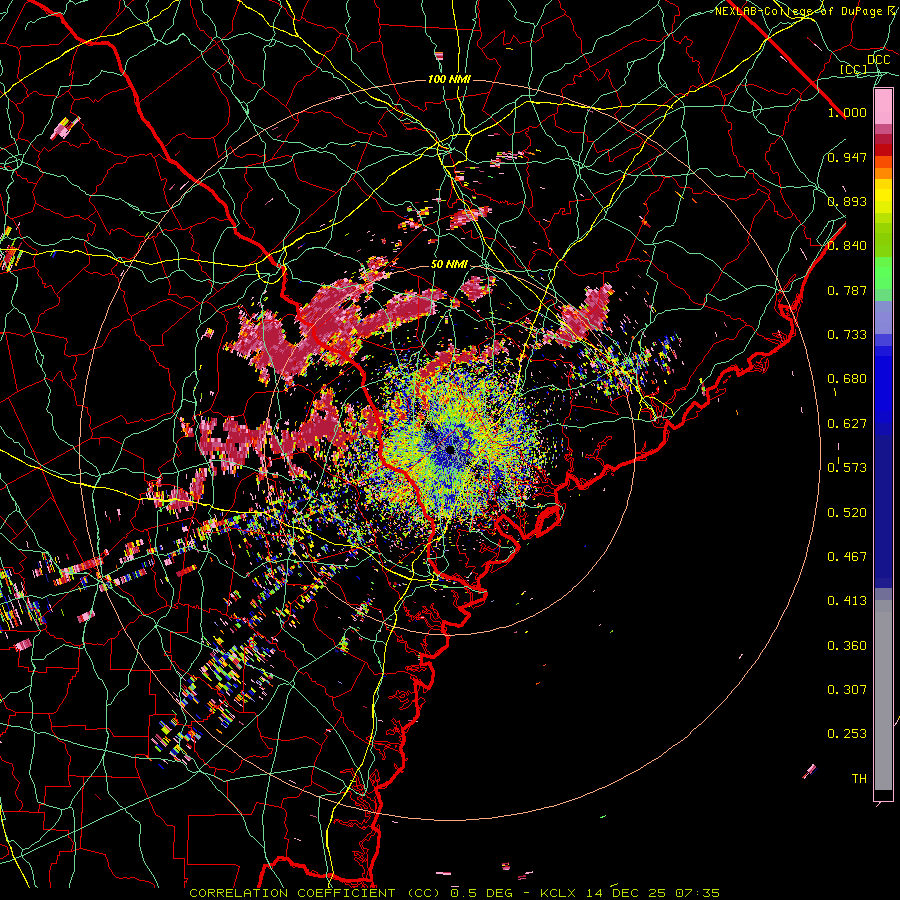Click the TH label at the scale bottom
This screenshot has height=900, width=900.
coord(859,778)
